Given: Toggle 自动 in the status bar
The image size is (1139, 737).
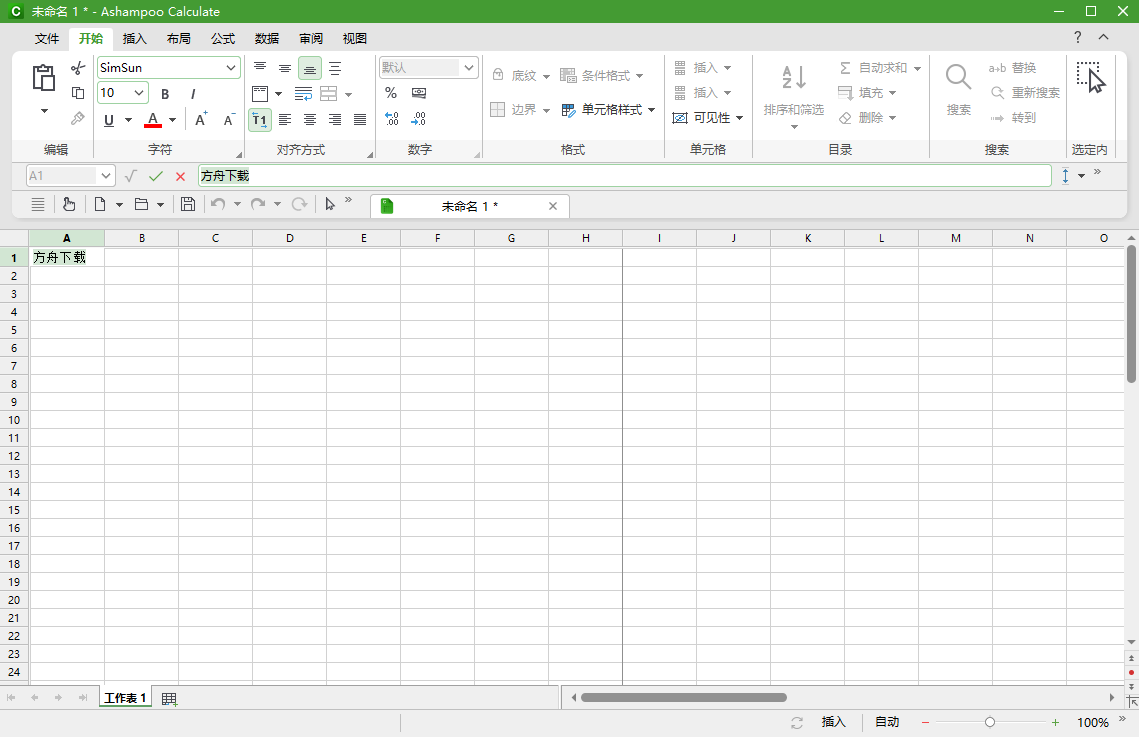Looking at the screenshot, I should [887, 722].
